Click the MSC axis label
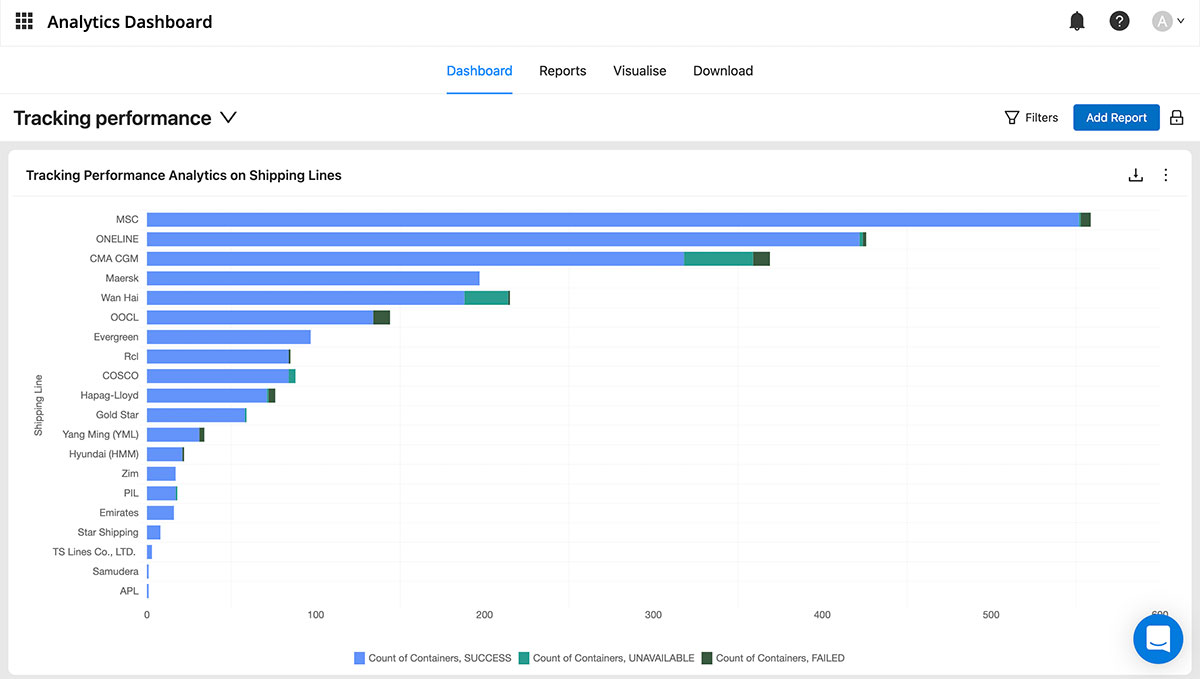Screen dimensions: 1200x679 coord(127,219)
